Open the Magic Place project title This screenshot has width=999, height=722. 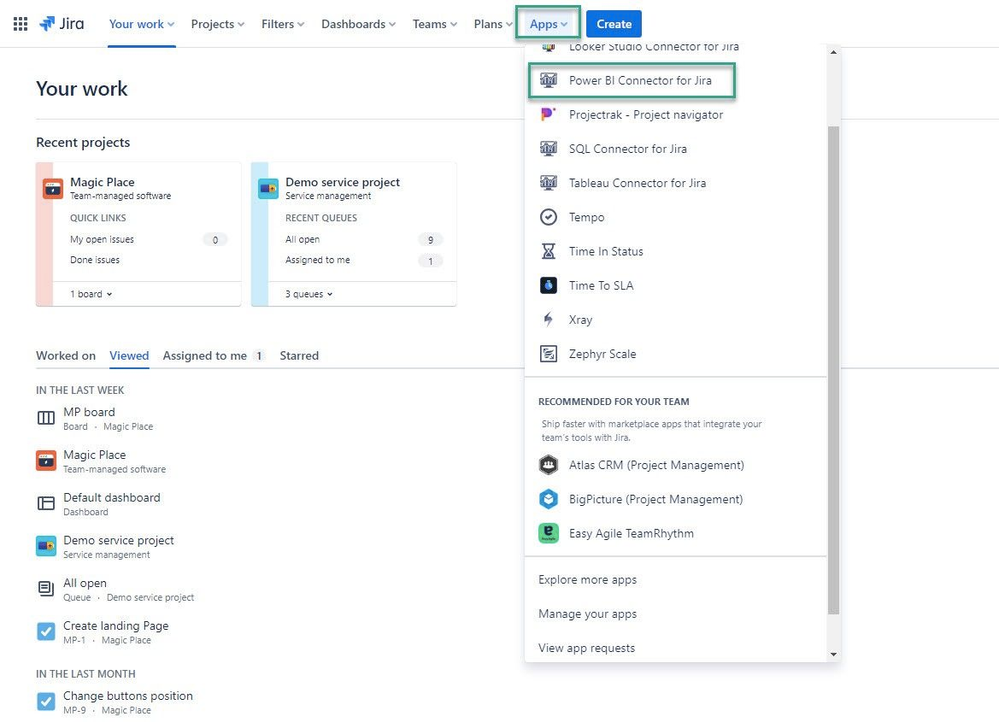(x=102, y=182)
